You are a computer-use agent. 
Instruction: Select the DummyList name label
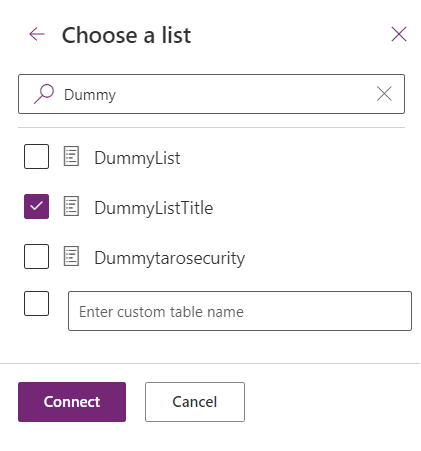click(x=137, y=158)
